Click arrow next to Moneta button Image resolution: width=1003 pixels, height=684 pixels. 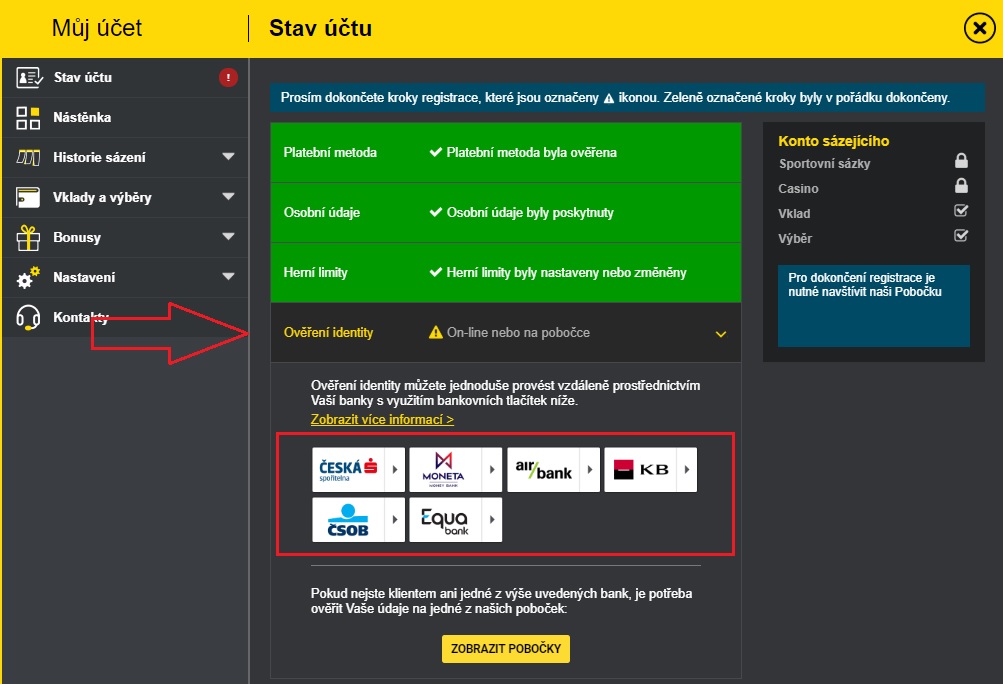coord(492,470)
